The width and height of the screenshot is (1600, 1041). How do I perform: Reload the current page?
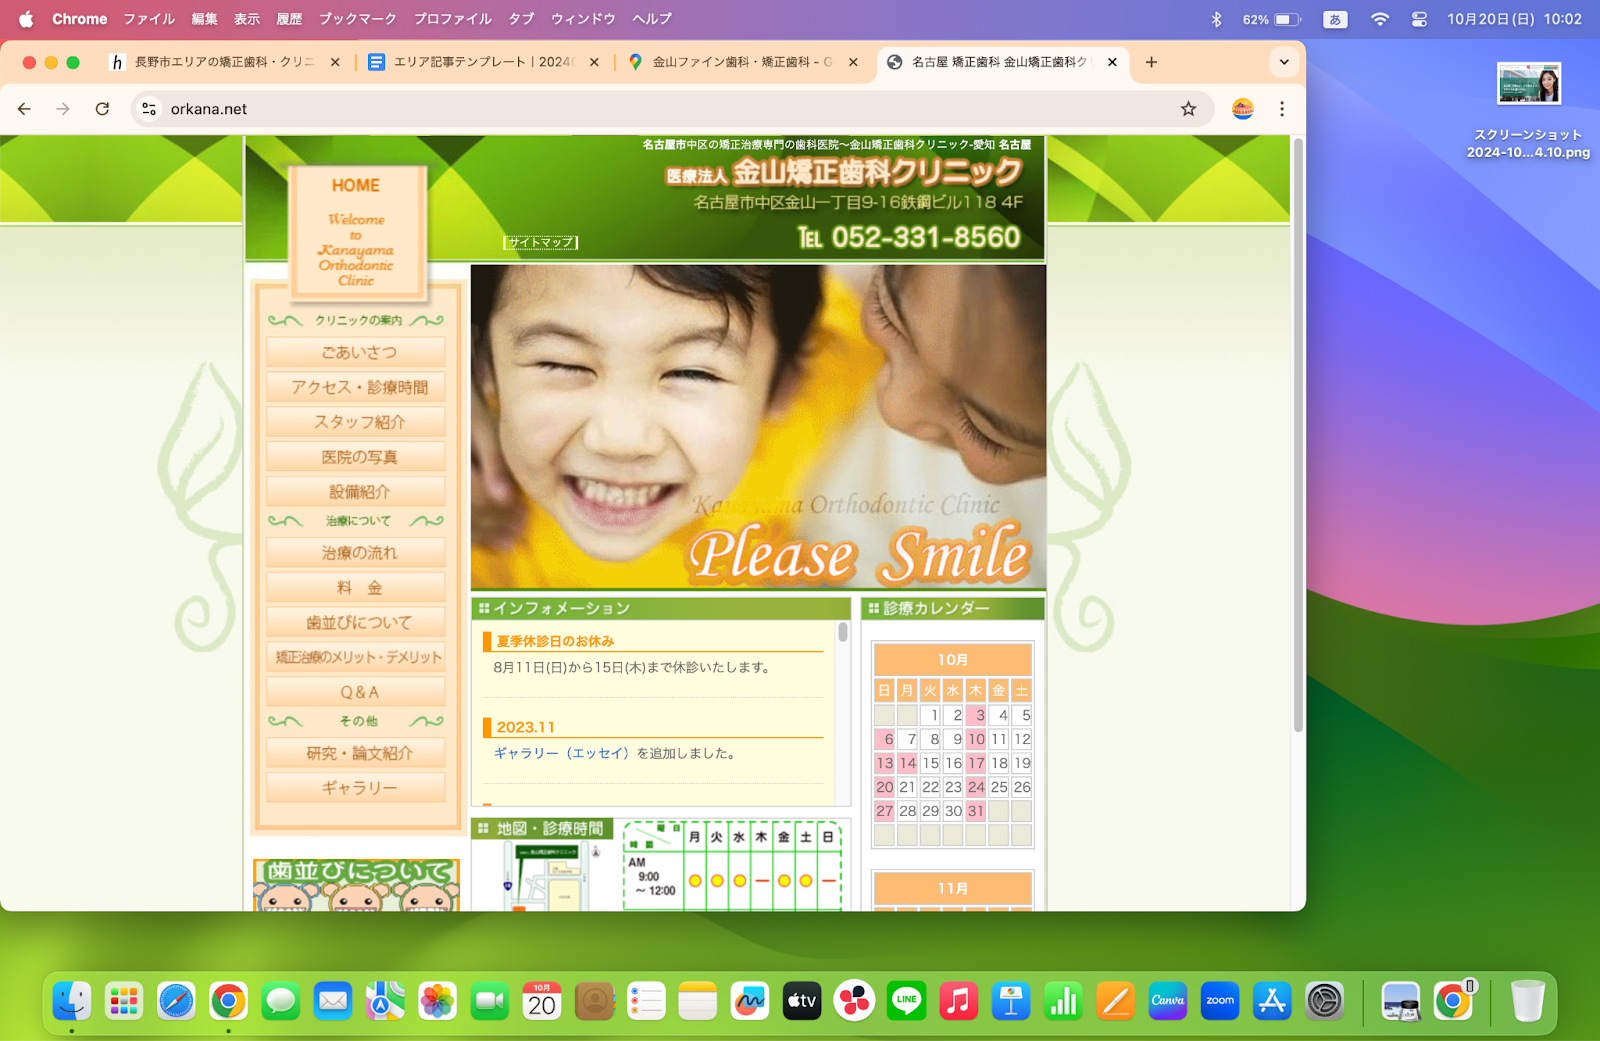click(102, 109)
